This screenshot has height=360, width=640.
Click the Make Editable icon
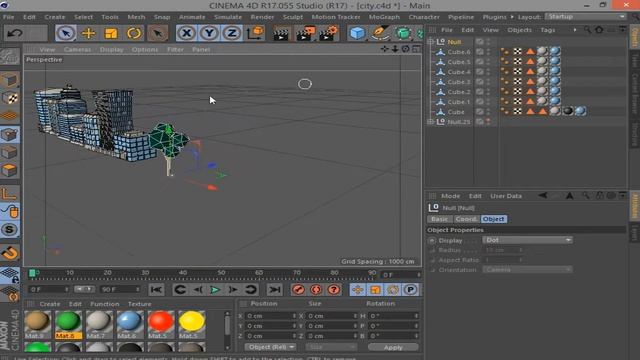point(9,57)
